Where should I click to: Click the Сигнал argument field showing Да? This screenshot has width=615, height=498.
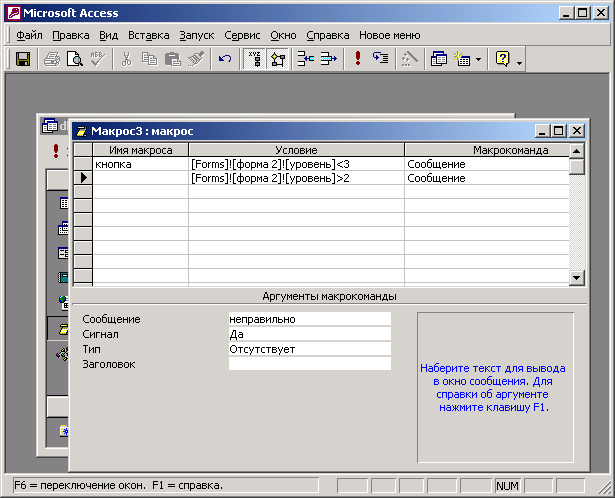click(x=309, y=334)
